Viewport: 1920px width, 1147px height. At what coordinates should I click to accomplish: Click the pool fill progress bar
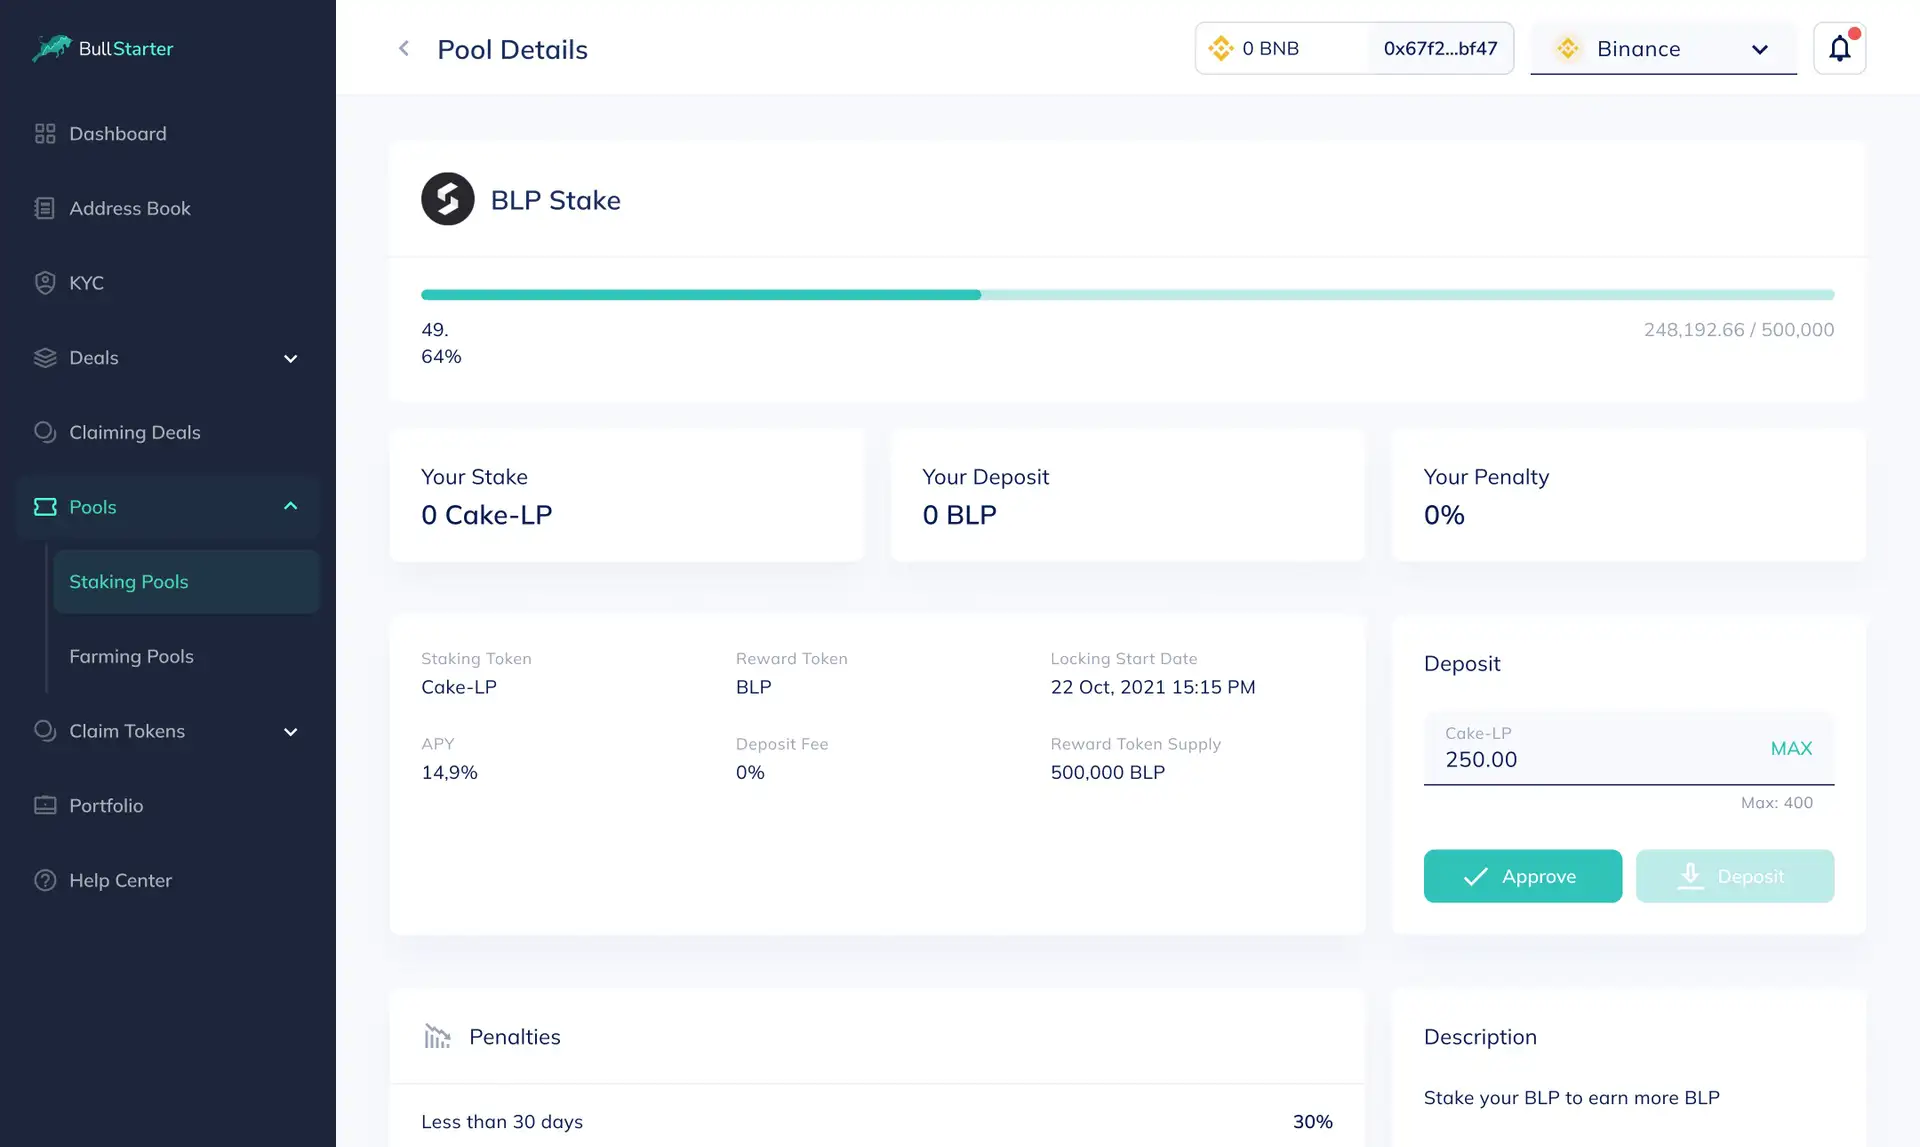click(1127, 295)
